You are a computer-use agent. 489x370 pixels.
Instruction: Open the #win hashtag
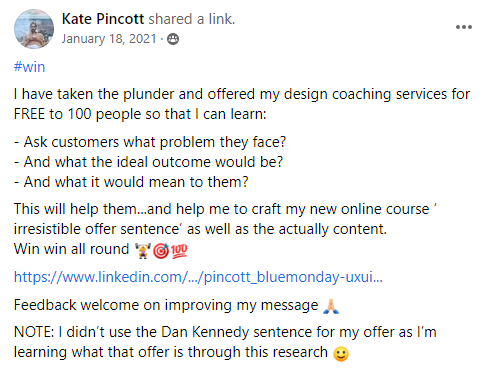pos(29,67)
